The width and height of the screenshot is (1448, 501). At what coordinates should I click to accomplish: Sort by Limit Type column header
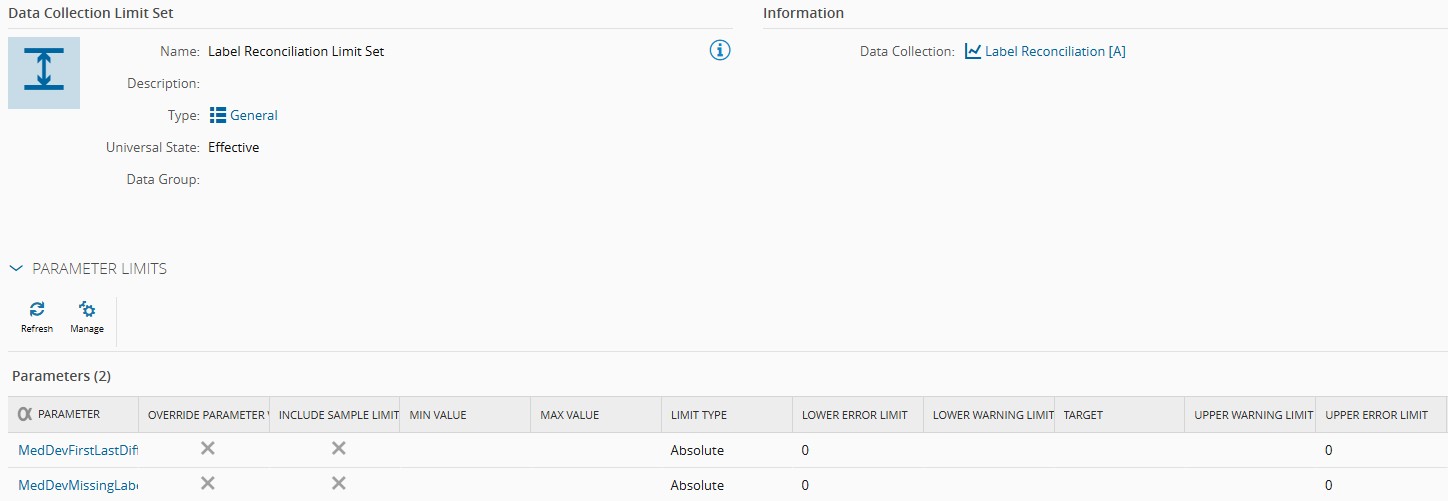coord(699,415)
